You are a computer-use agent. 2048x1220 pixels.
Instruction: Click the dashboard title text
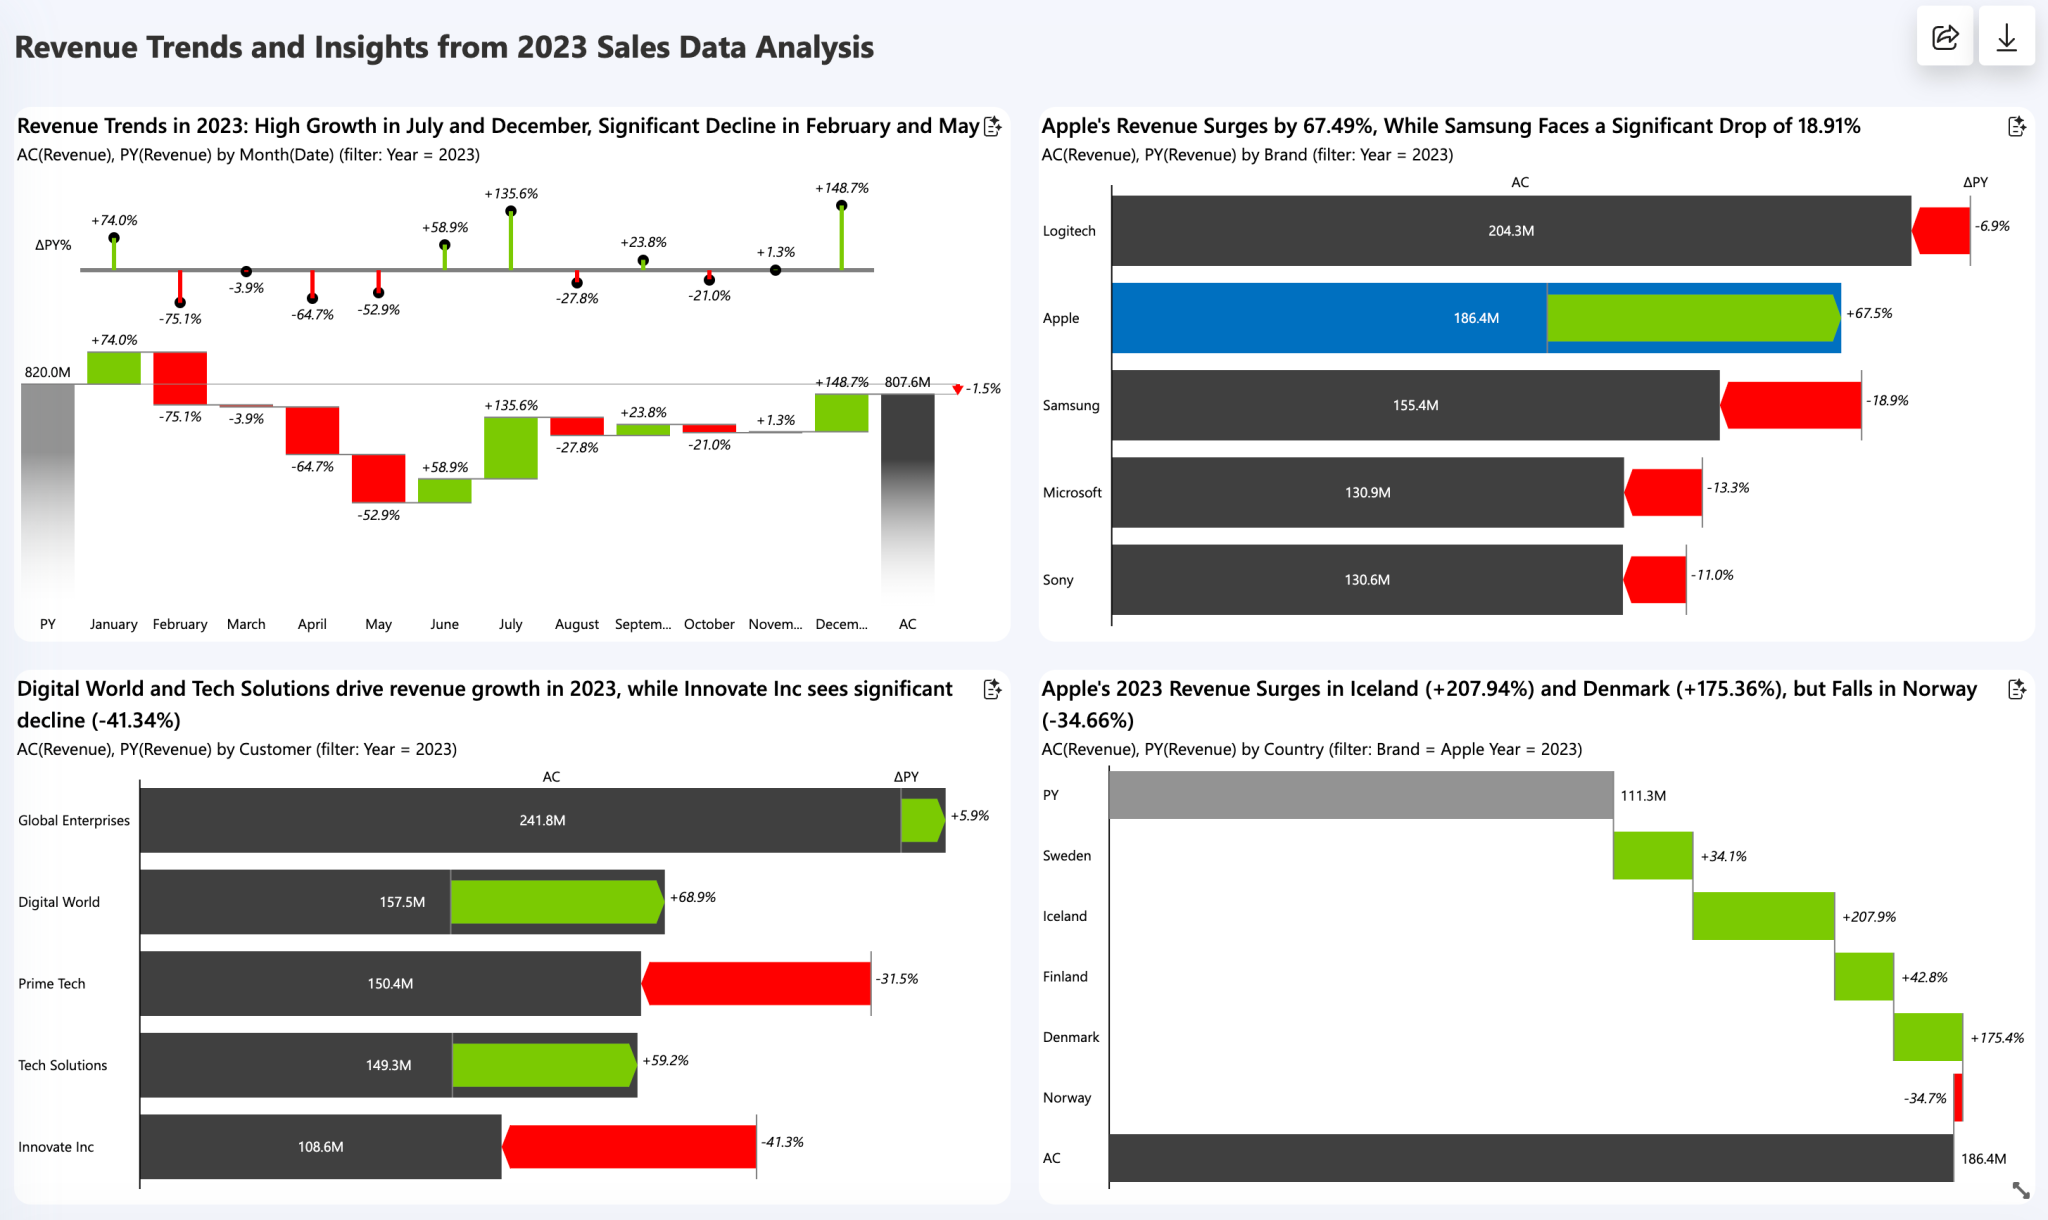coord(444,46)
